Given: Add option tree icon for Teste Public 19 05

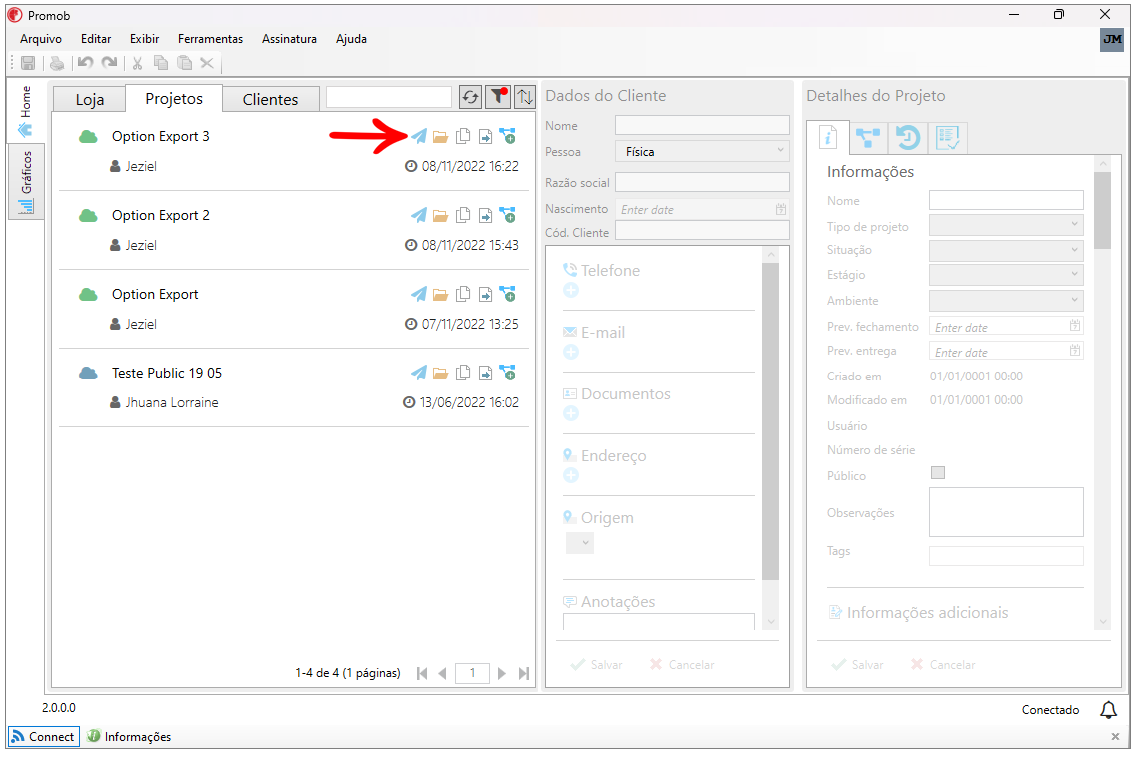Looking at the screenshot, I should [x=508, y=373].
